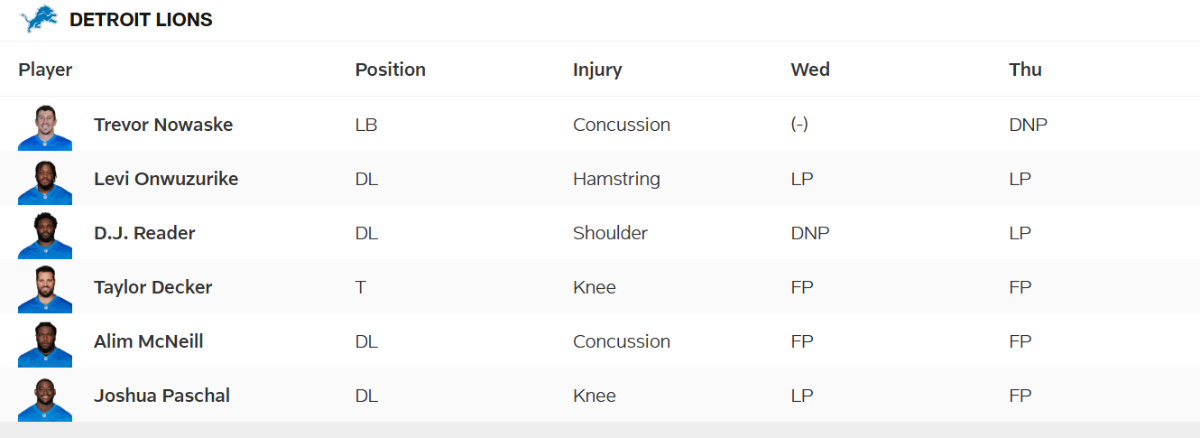Select the Joshua Paschal player name

[162, 395]
